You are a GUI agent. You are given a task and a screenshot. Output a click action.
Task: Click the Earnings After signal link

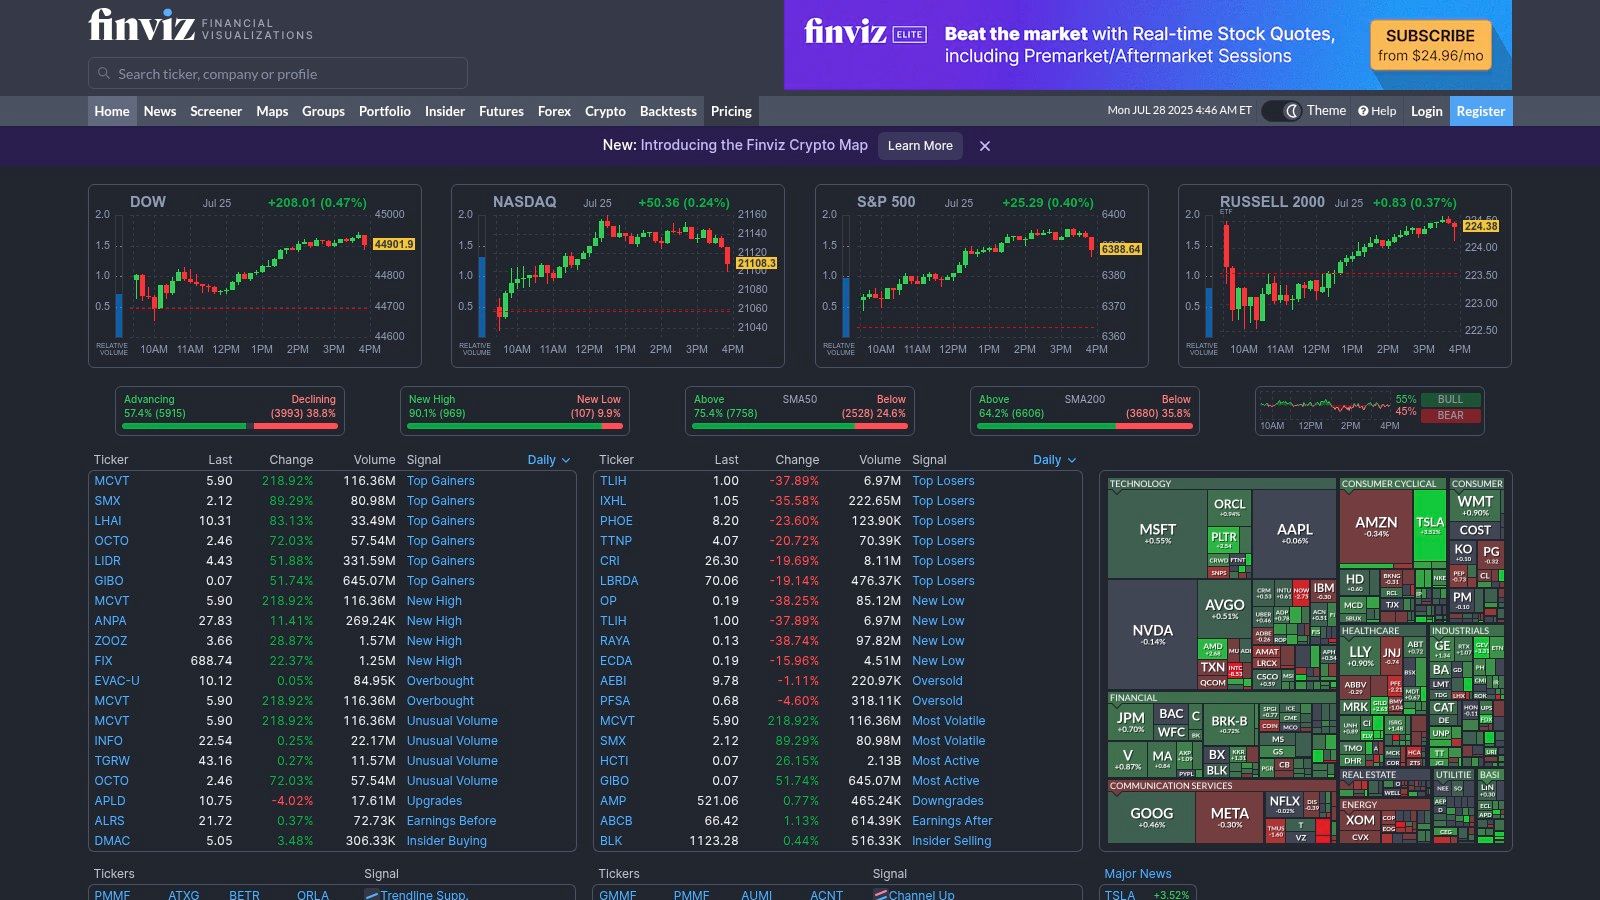click(x=952, y=821)
